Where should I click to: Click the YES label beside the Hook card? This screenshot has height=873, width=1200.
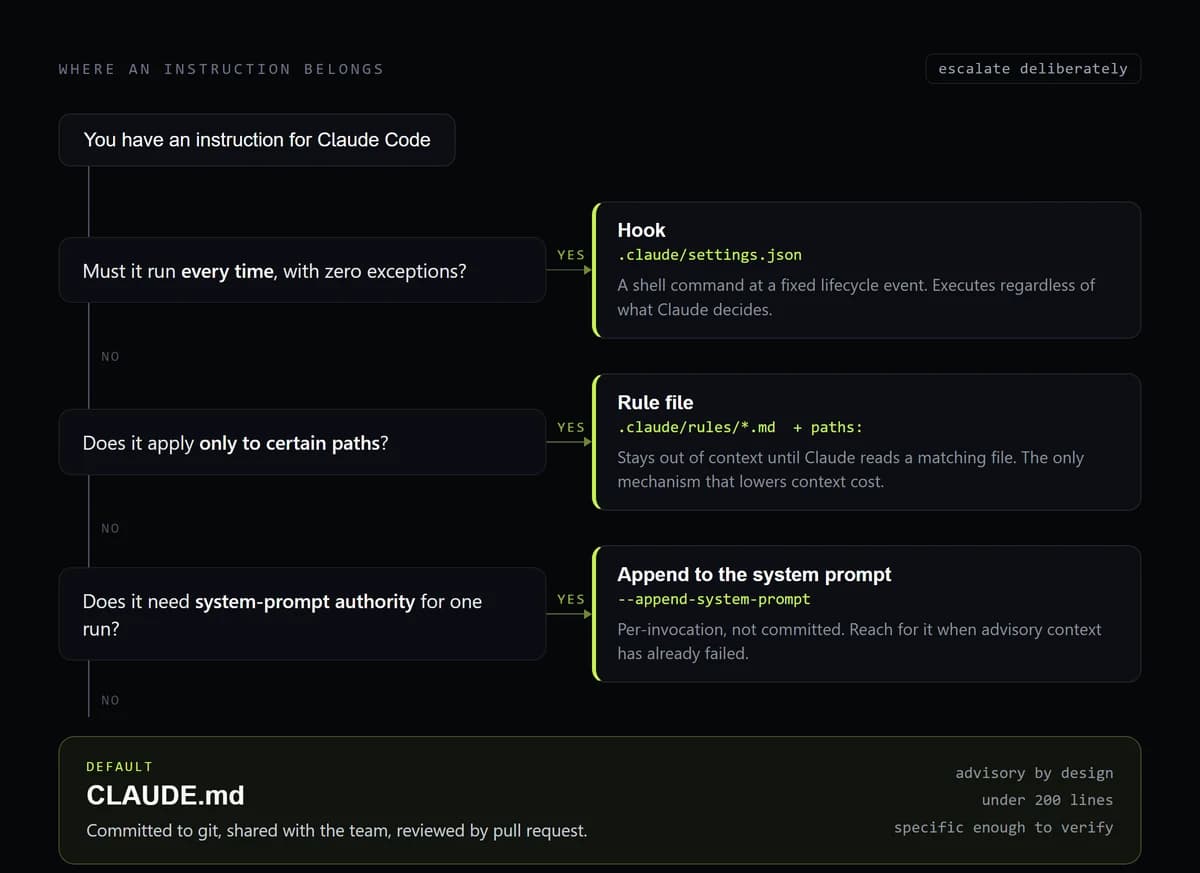tap(571, 255)
